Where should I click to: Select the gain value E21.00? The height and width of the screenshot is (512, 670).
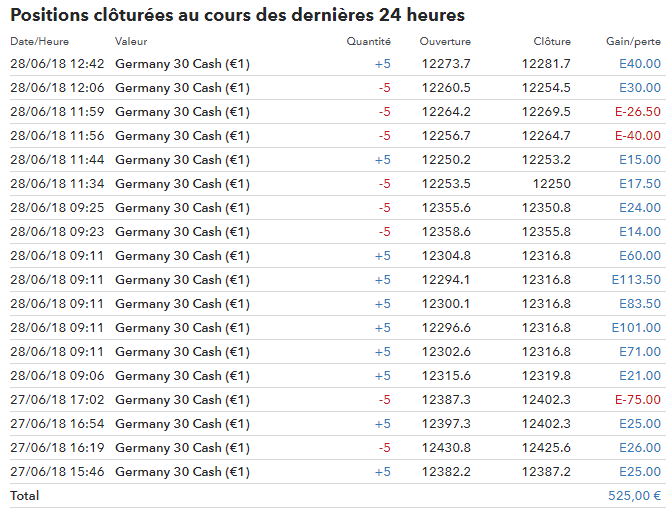click(640, 375)
